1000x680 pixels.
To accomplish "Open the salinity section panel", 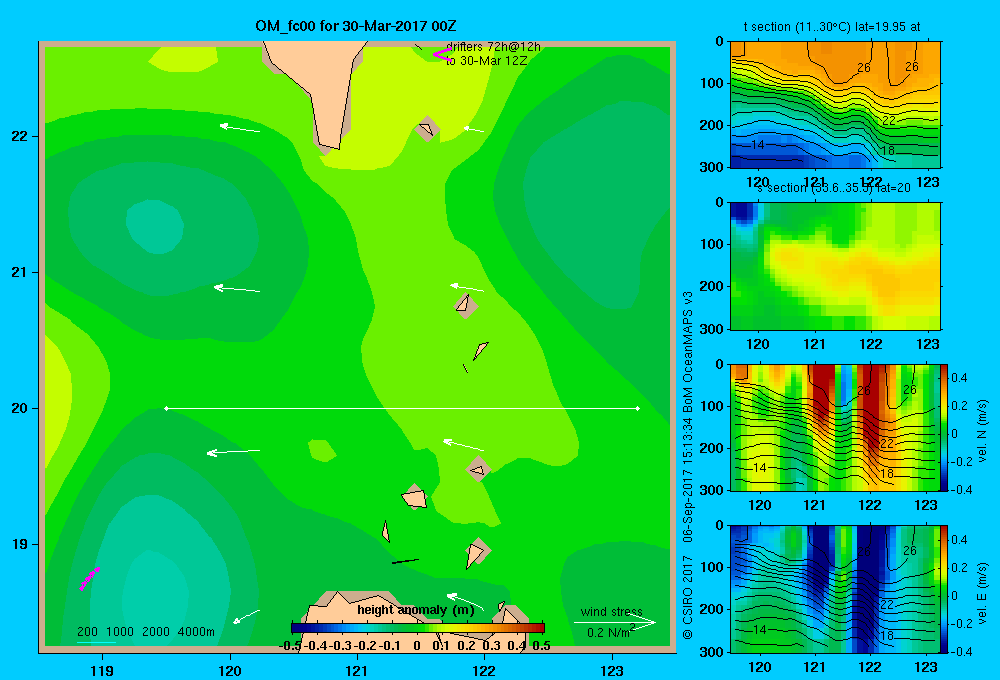I will pos(835,266).
